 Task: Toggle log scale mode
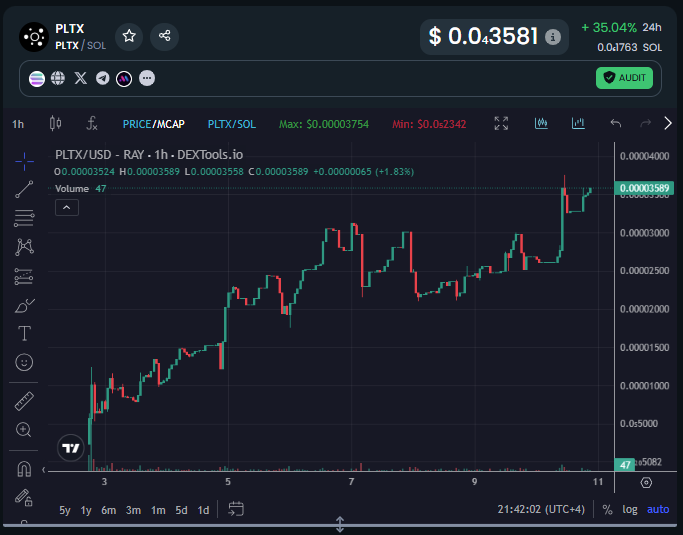630,509
